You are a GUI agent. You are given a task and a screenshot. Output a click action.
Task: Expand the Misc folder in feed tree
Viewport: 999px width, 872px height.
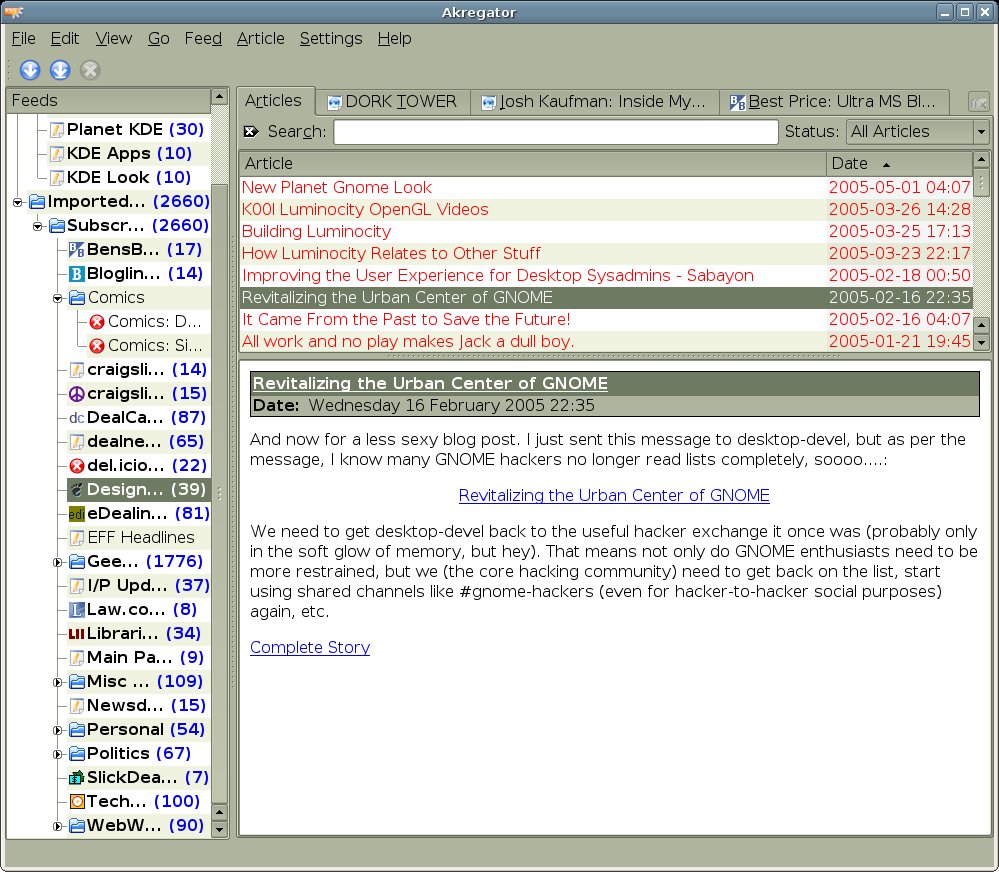click(x=58, y=682)
